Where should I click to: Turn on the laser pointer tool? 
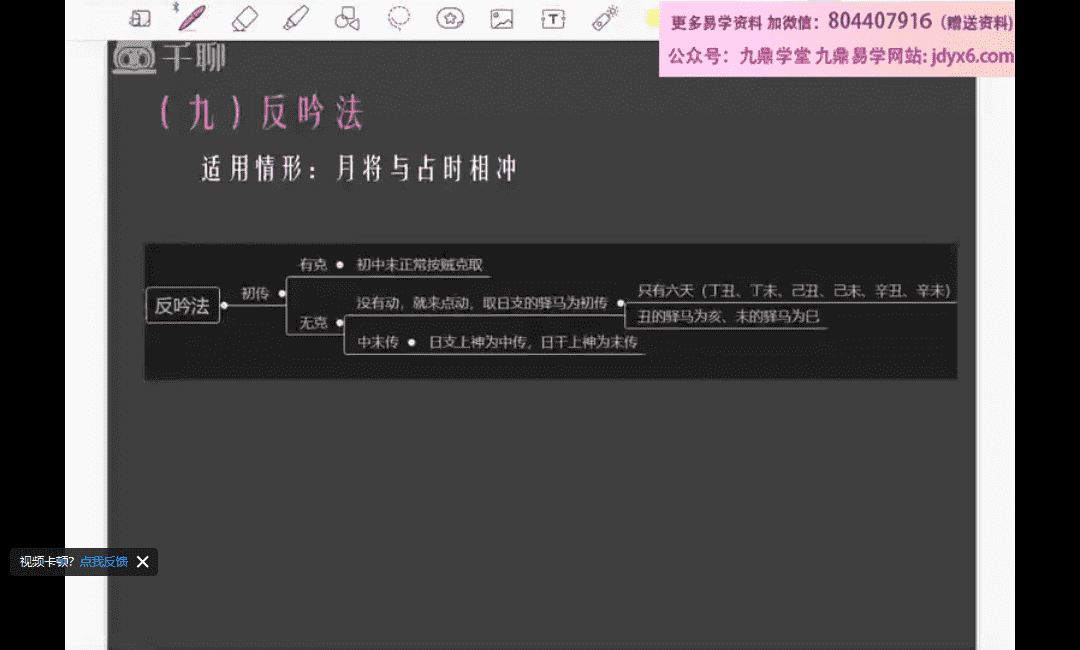pyautogui.click(x=604, y=18)
